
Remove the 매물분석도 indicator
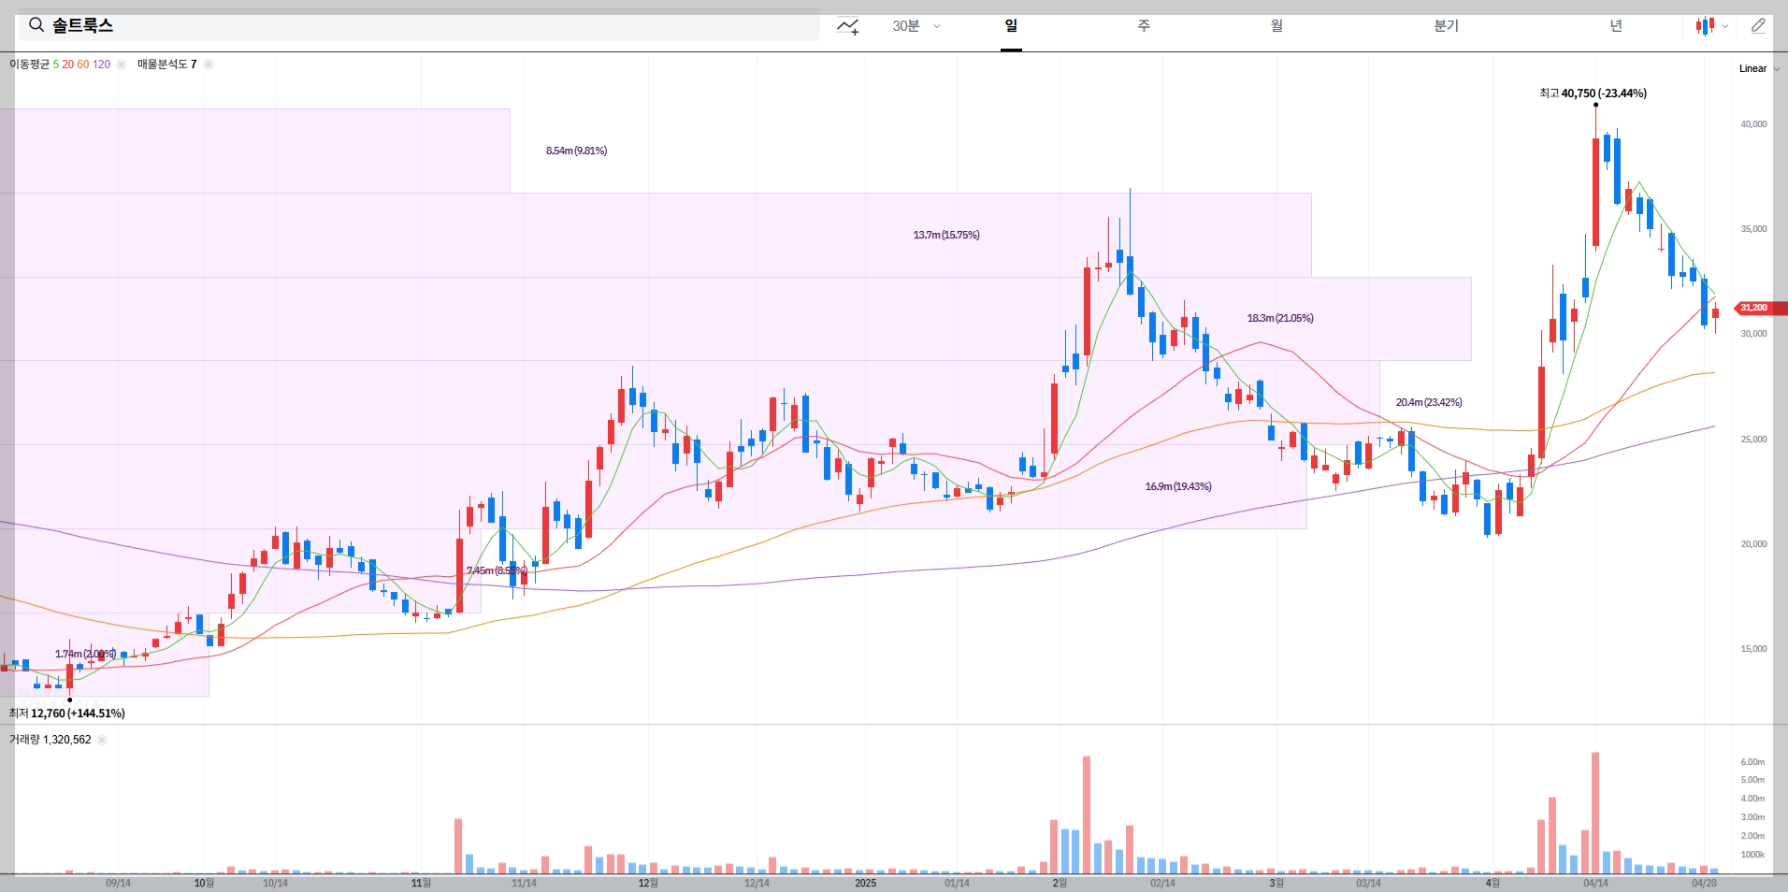[x=208, y=64]
